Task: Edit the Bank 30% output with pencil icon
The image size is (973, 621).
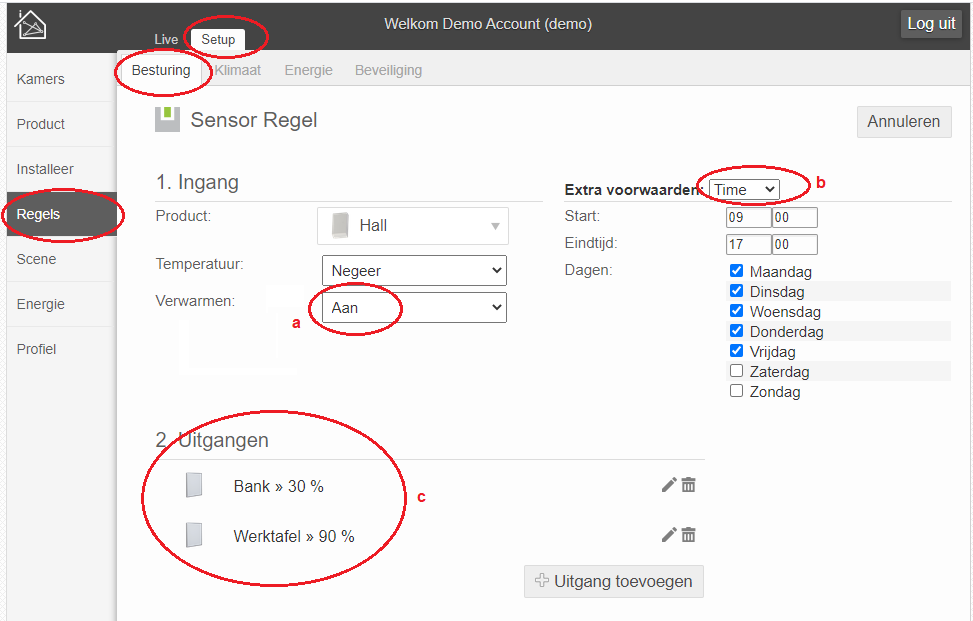Action: tap(669, 485)
